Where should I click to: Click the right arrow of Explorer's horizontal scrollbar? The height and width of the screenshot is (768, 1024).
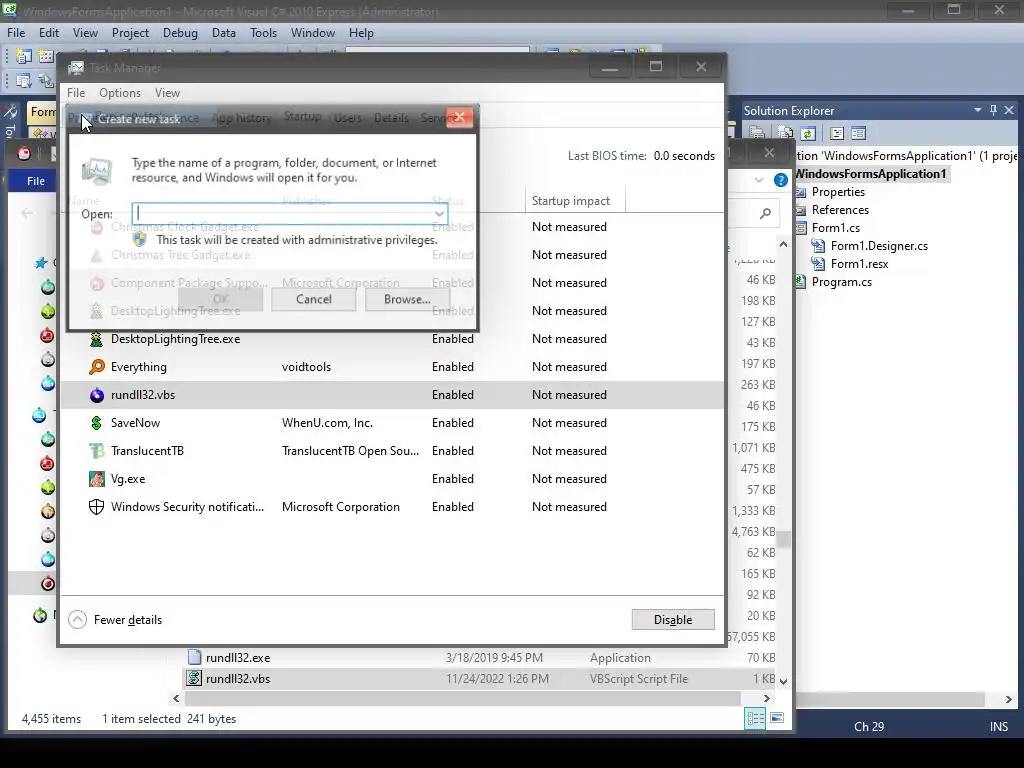767,698
